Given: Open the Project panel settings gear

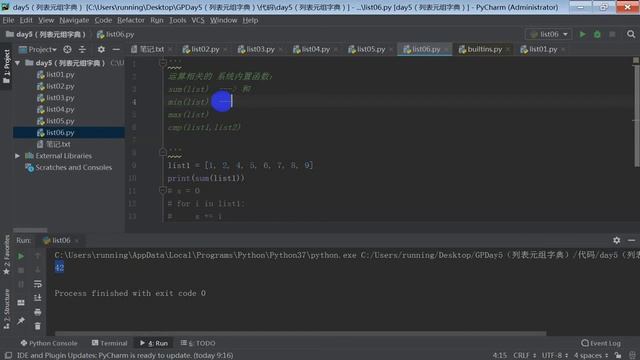Looking at the screenshot, I should [x=101, y=49].
